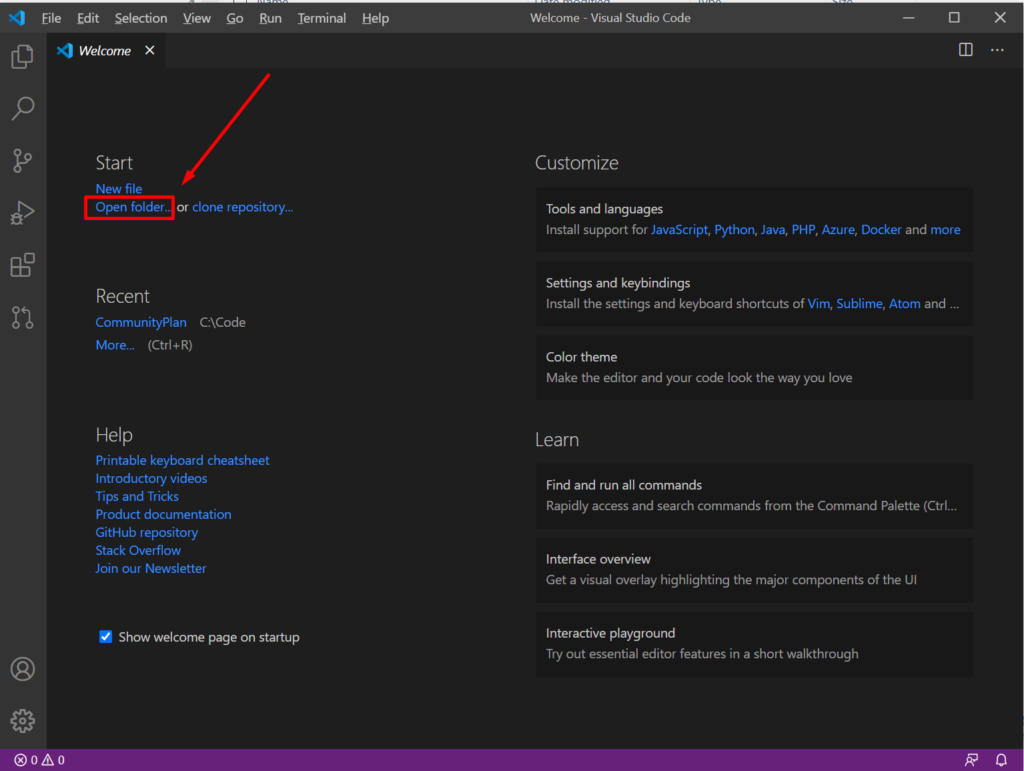Screen dimensions: 1024x771
Task: Click the Open folder link
Action: [133, 207]
